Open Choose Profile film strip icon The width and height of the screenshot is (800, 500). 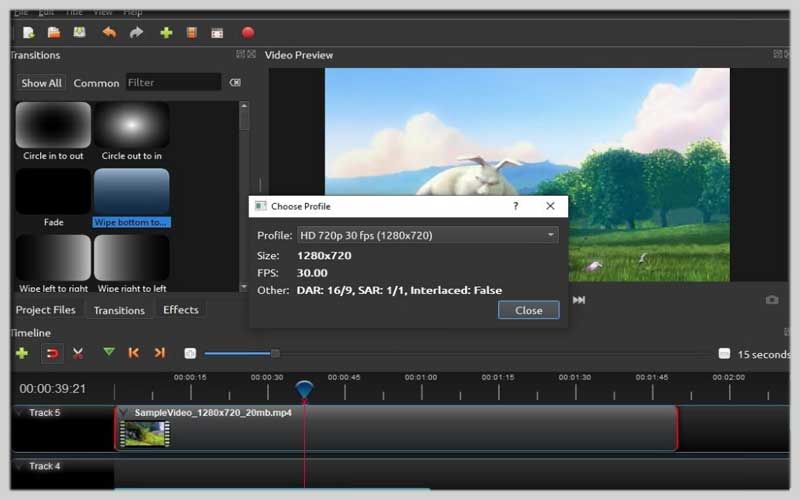[x=192, y=33]
